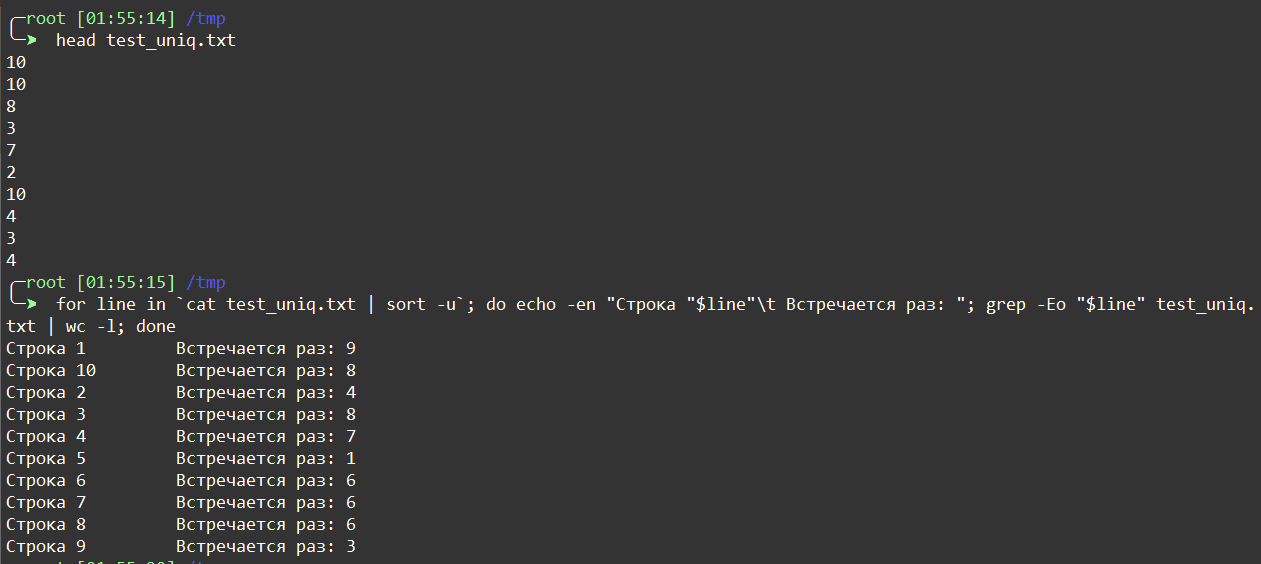
Task: Click the second prompt's arrow before 'for'
Action: pyautogui.click(x=31, y=304)
